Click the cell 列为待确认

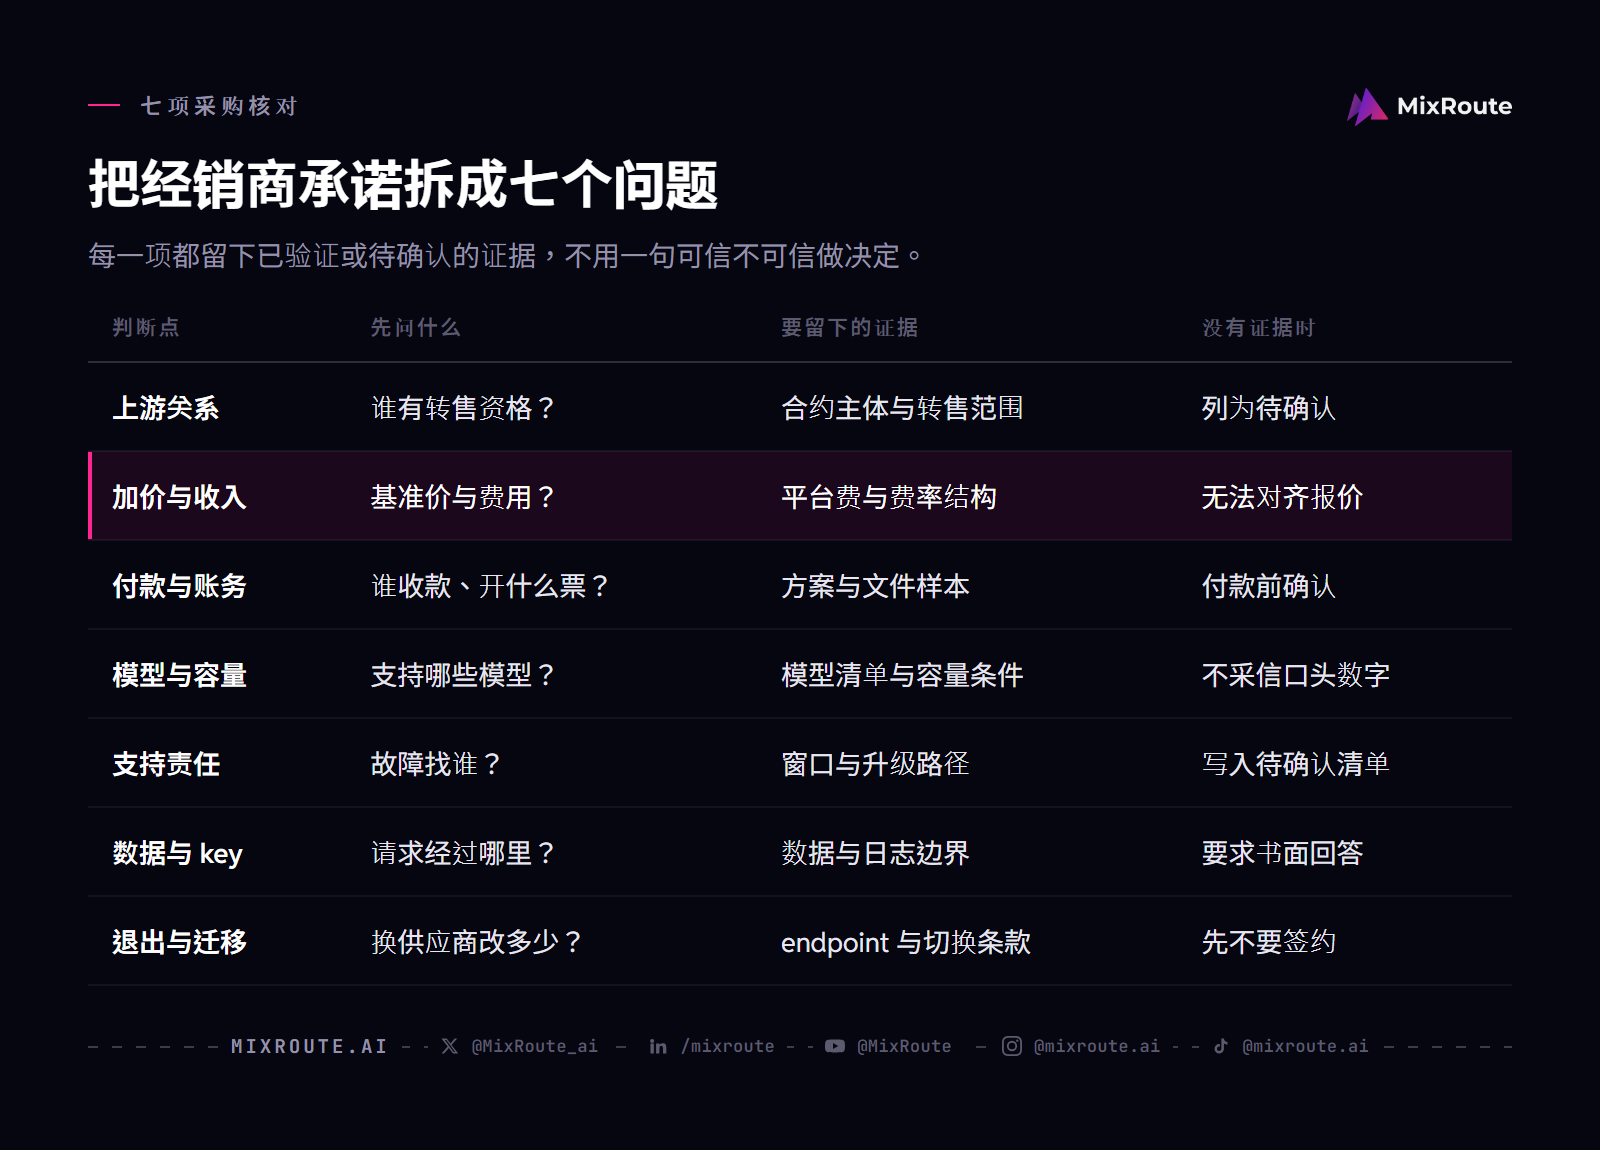1268,408
